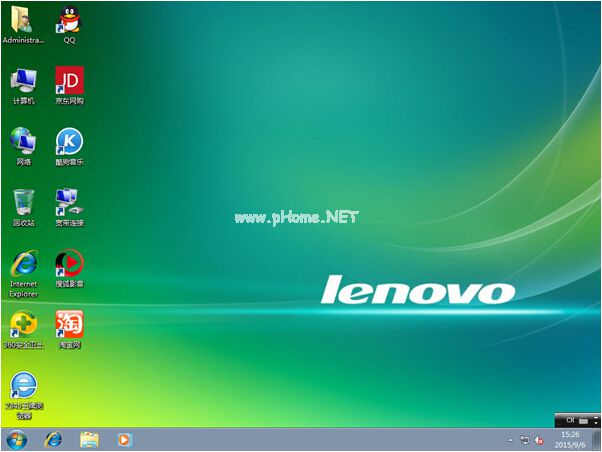This screenshot has width=602, height=452.
Task: Click the Show desktop strip
Action: coord(597,439)
